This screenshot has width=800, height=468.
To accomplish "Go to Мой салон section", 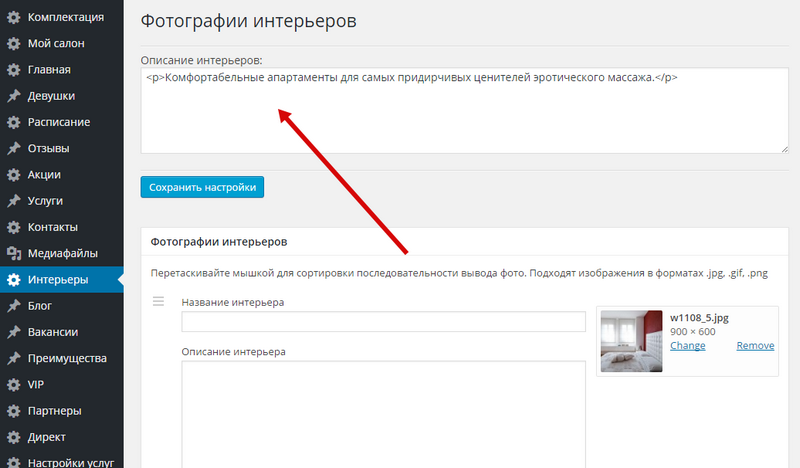I will [x=62, y=43].
